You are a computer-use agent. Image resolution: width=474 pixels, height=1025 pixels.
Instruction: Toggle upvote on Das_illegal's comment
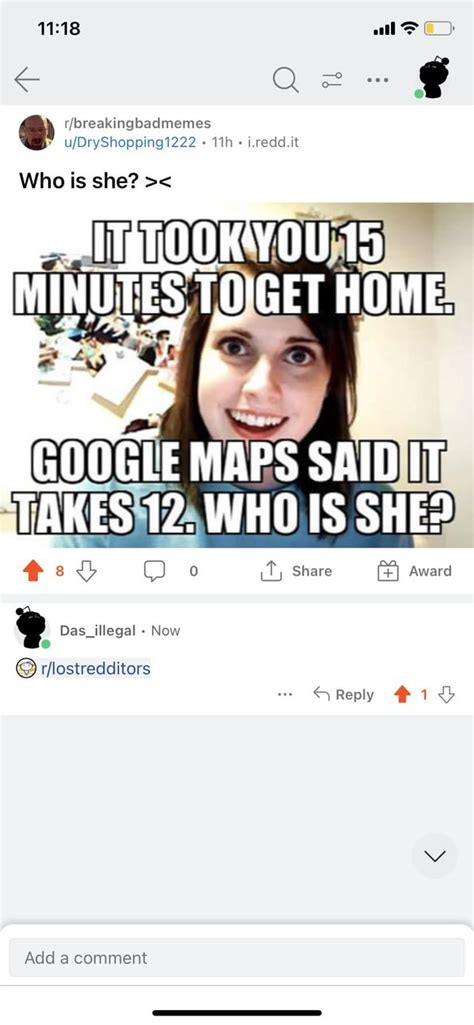pyautogui.click(x=401, y=694)
